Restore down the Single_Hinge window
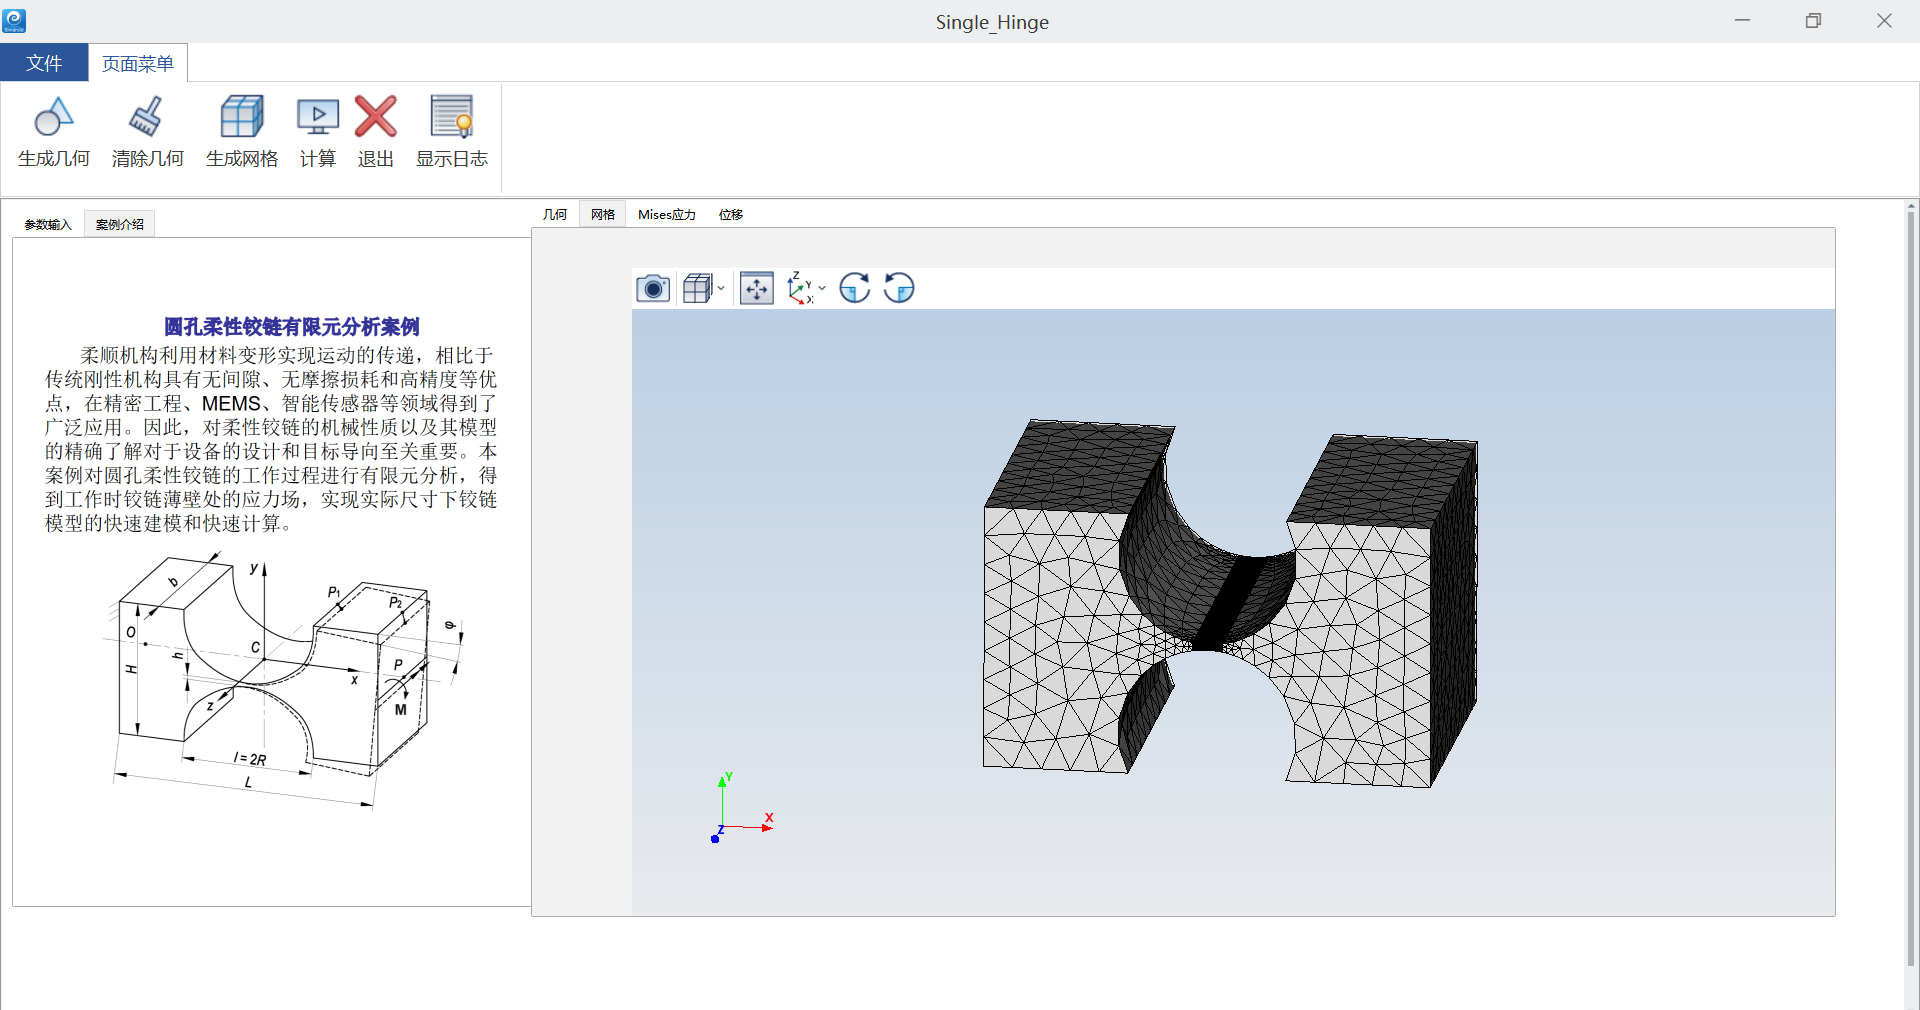1920x1010 pixels. pos(1813,21)
